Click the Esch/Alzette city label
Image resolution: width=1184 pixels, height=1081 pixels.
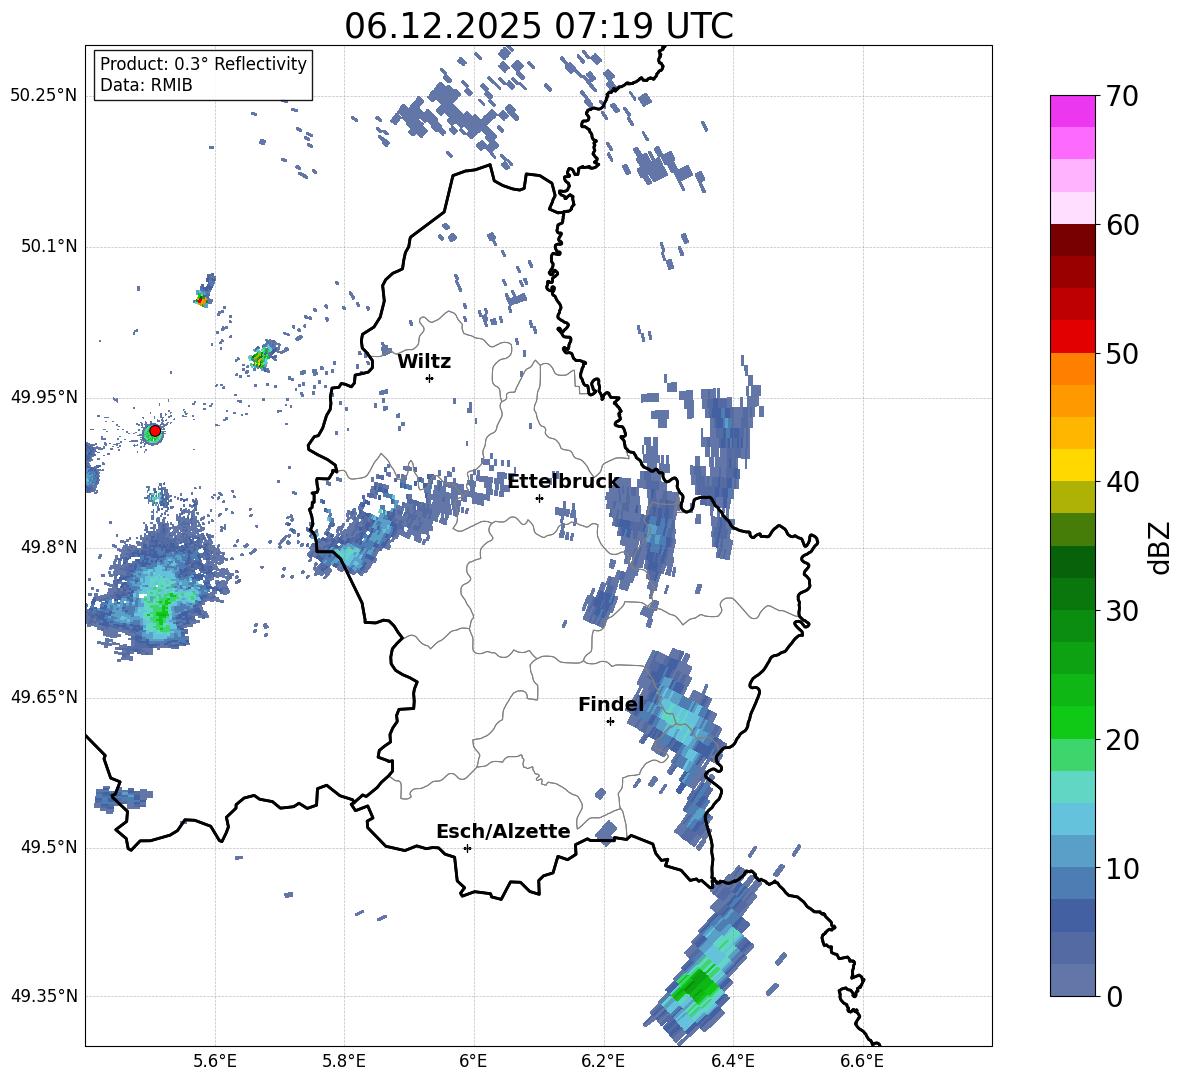click(x=503, y=831)
